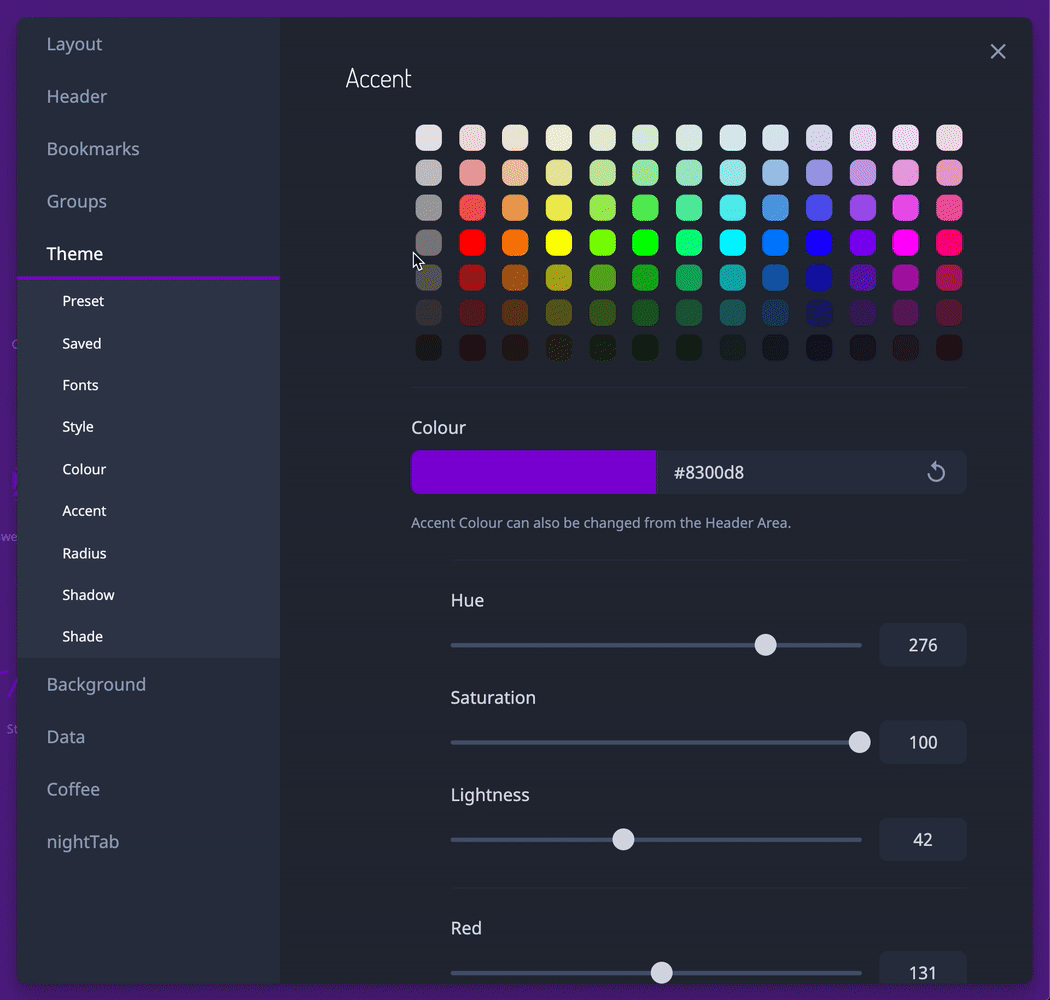
Task: Go to the Background settings section
Action: click(96, 685)
